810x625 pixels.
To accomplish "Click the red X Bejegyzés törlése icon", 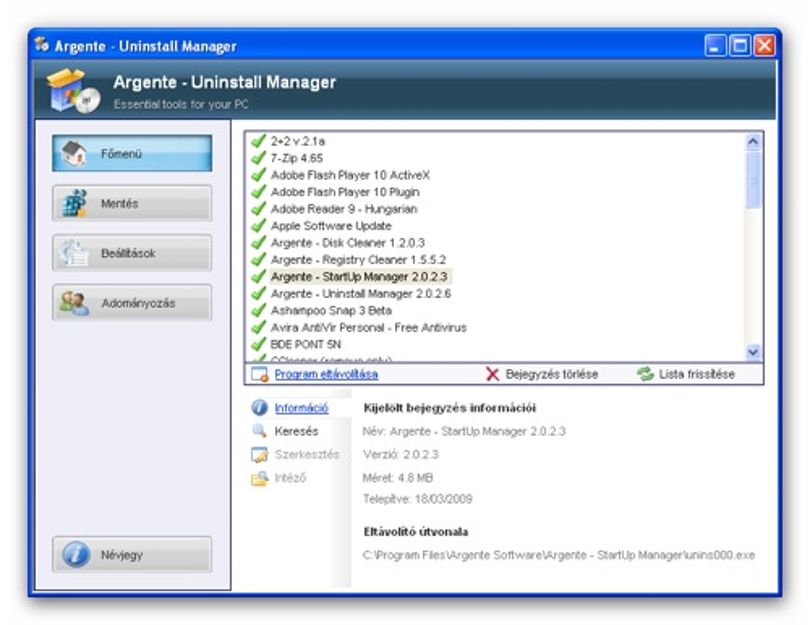I will 492,374.
